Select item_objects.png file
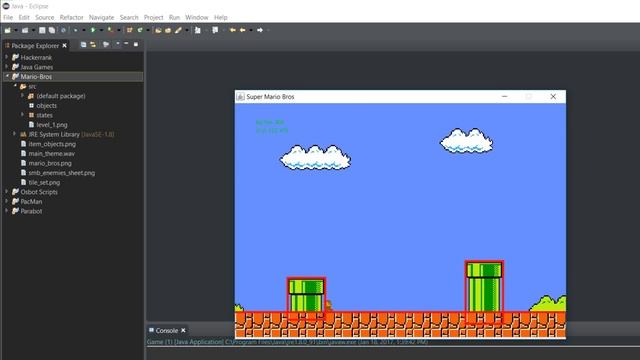The width and height of the screenshot is (640, 360). (x=52, y=144)
